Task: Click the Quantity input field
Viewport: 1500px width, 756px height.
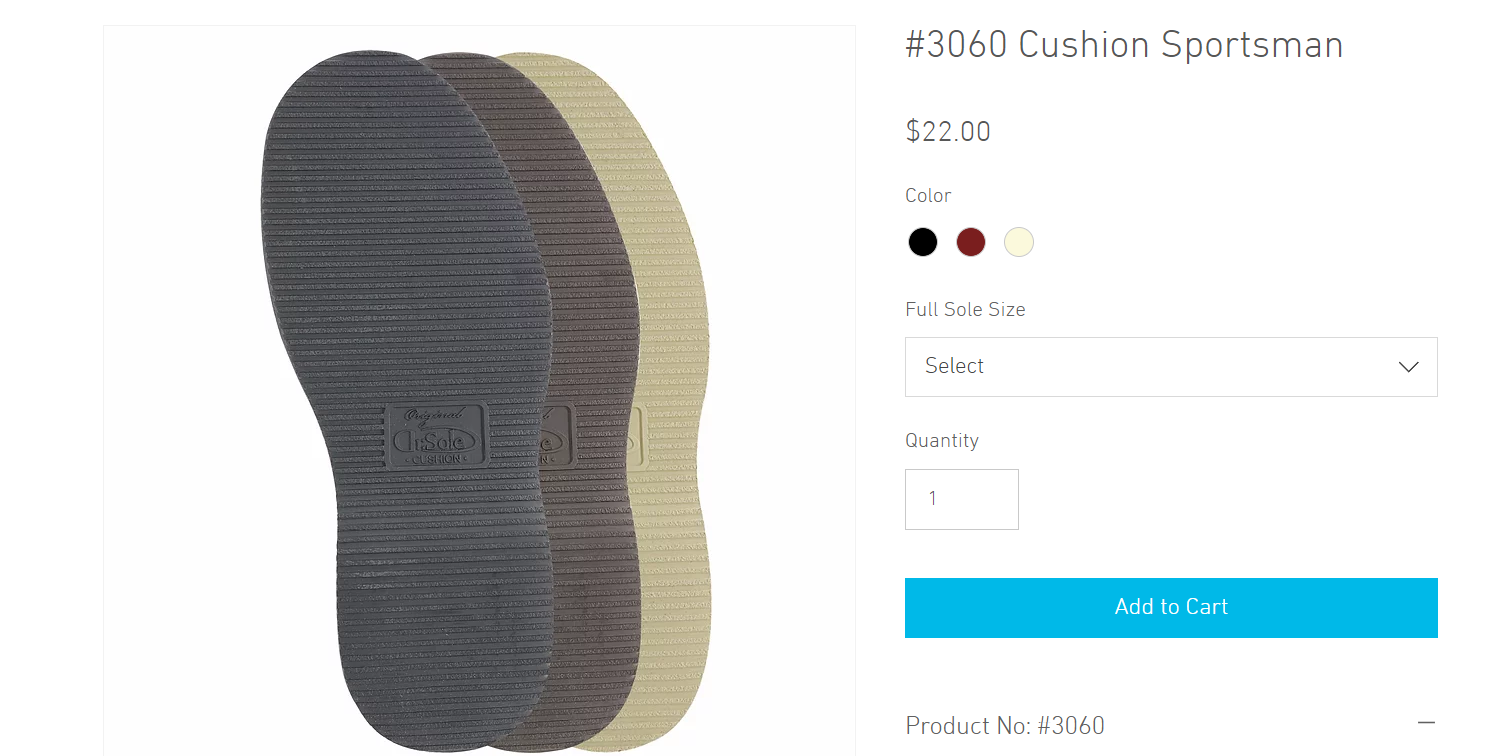Action: coord(962,499)
